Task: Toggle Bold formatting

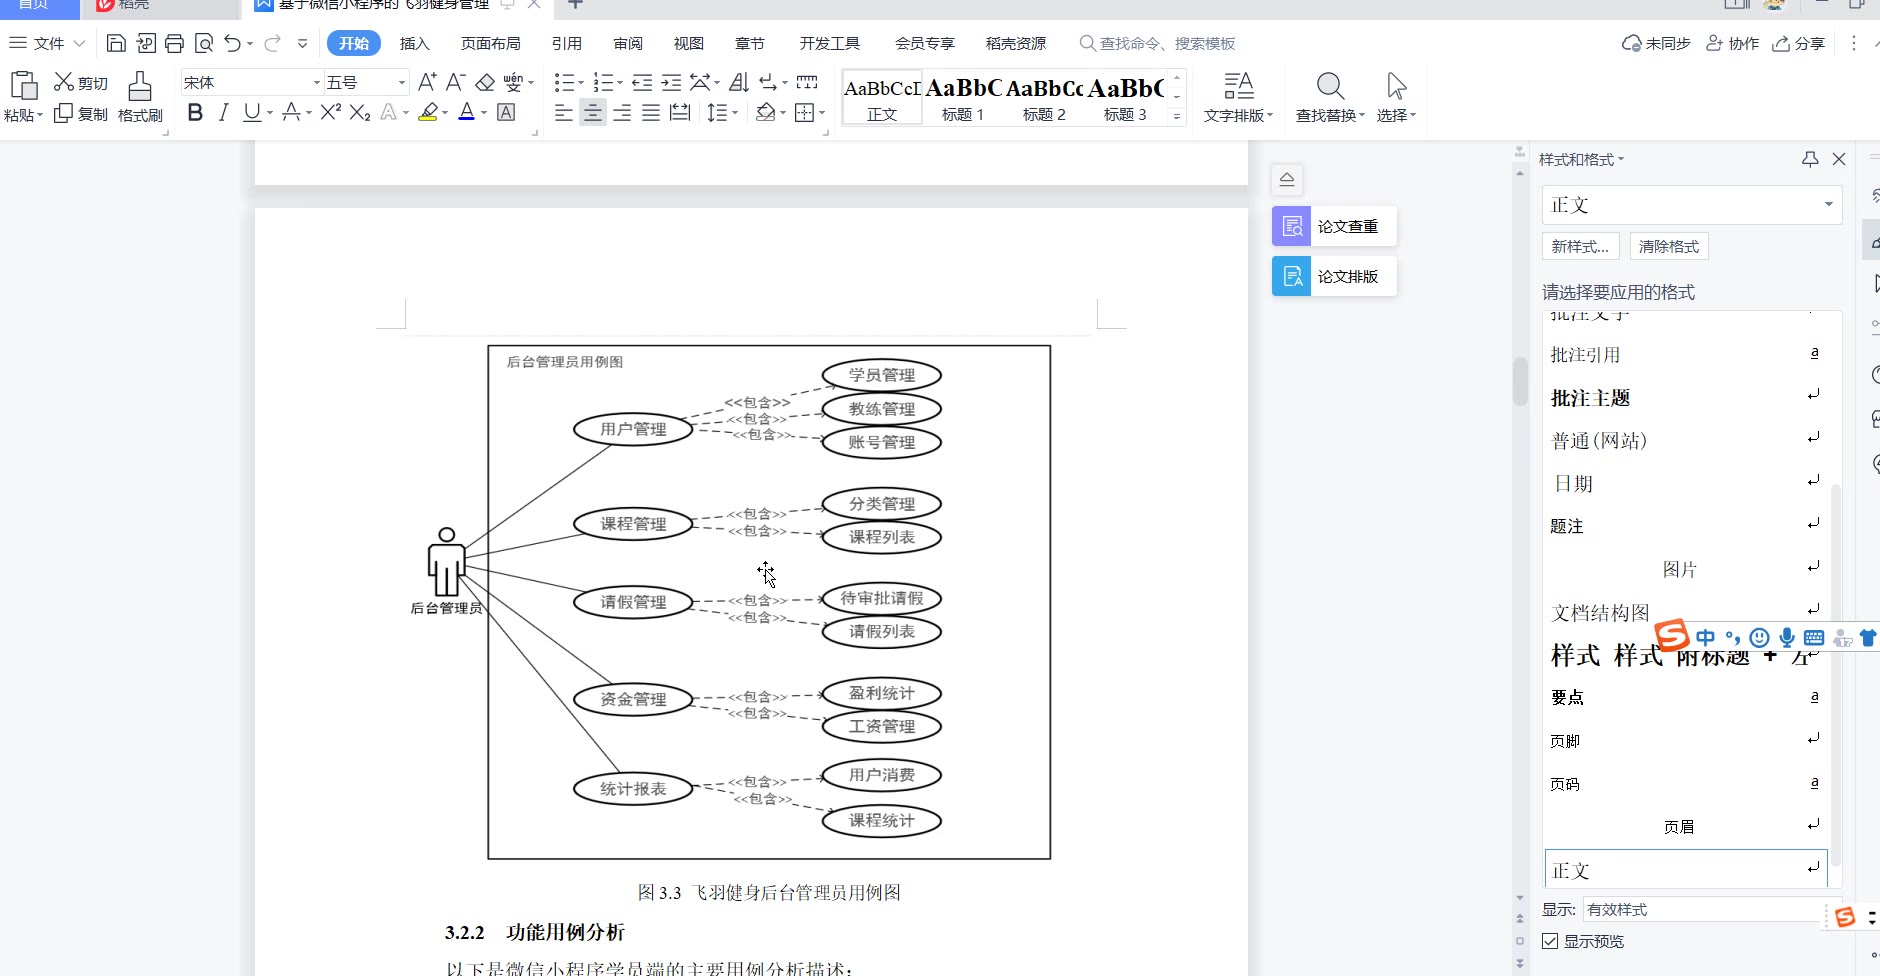Action: (195, 113)
